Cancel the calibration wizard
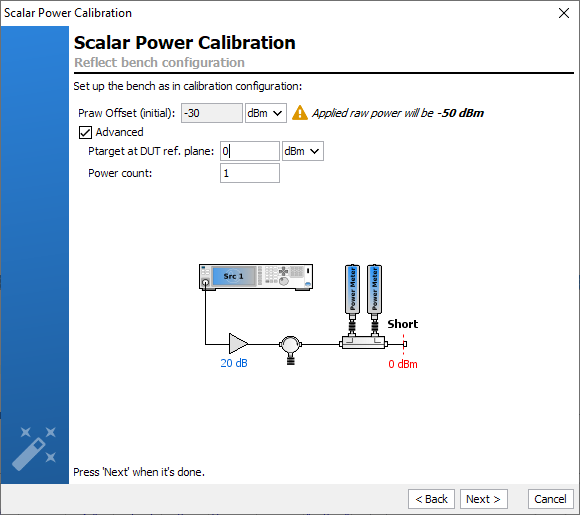This screenshot has height=515, width=580. click(550, 499)
